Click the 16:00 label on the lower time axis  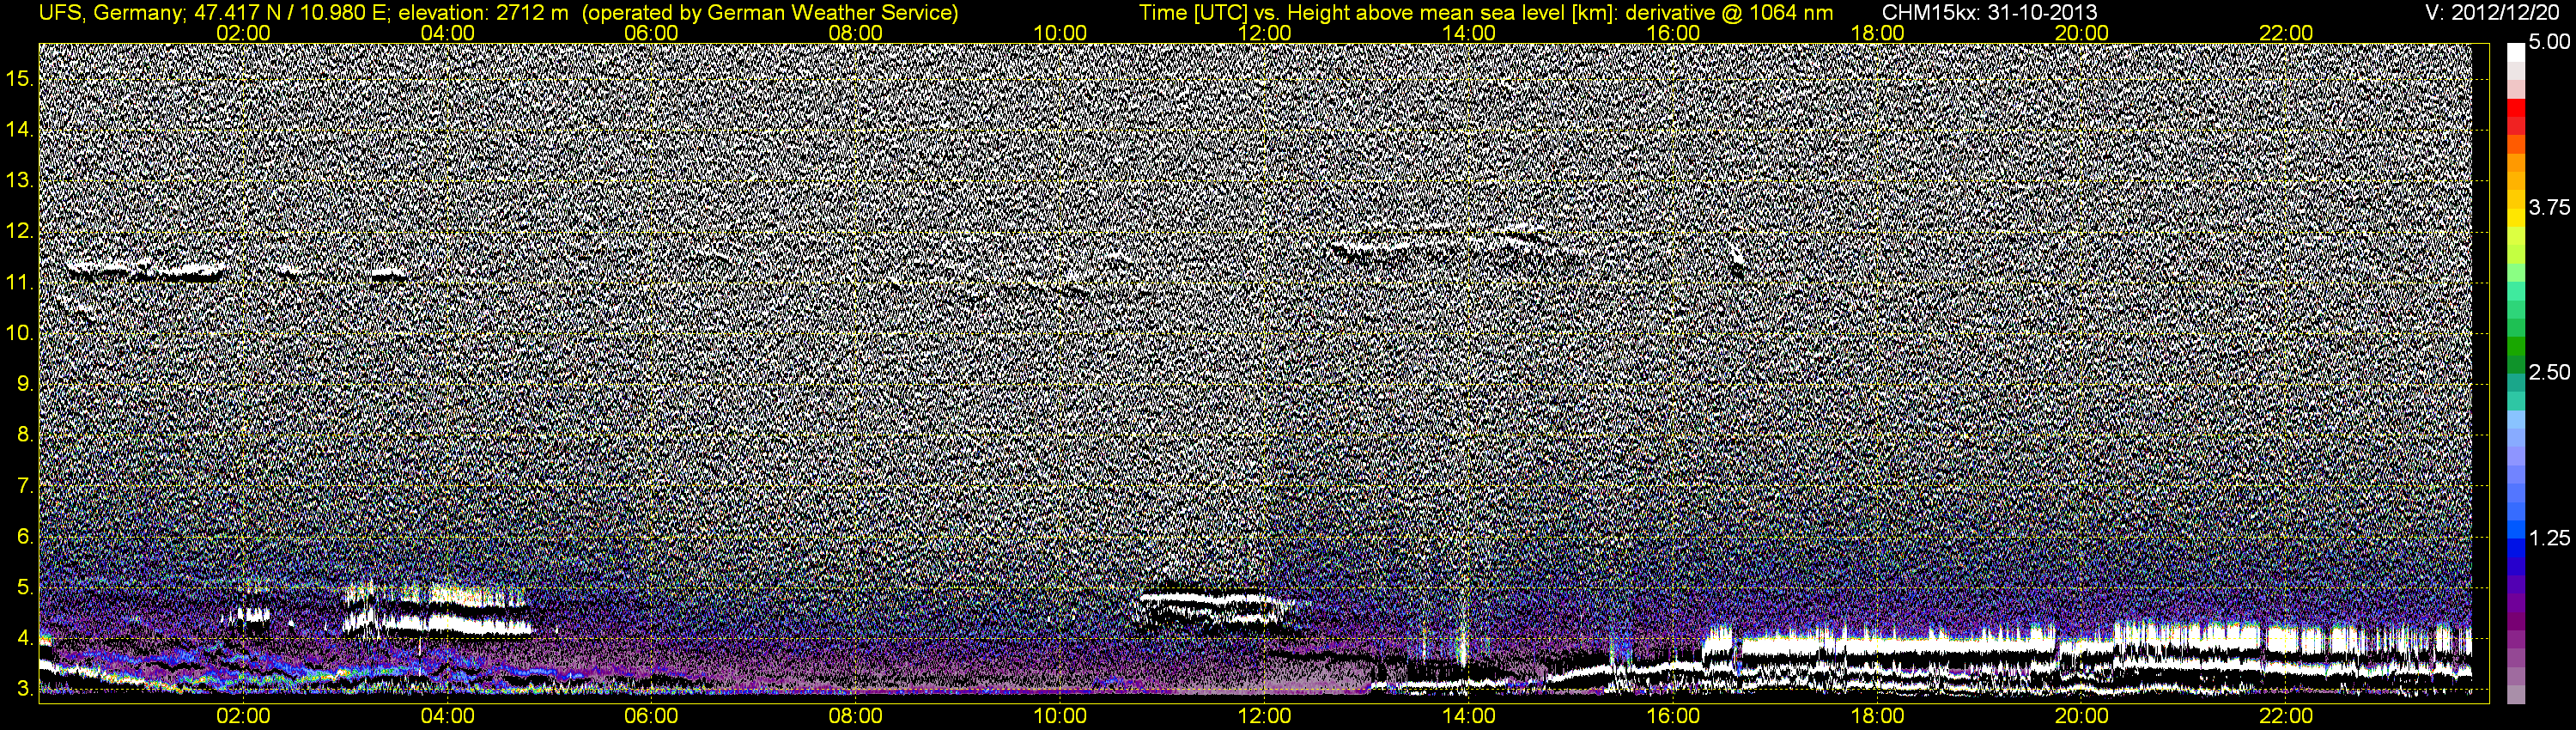click(1673, 716)
